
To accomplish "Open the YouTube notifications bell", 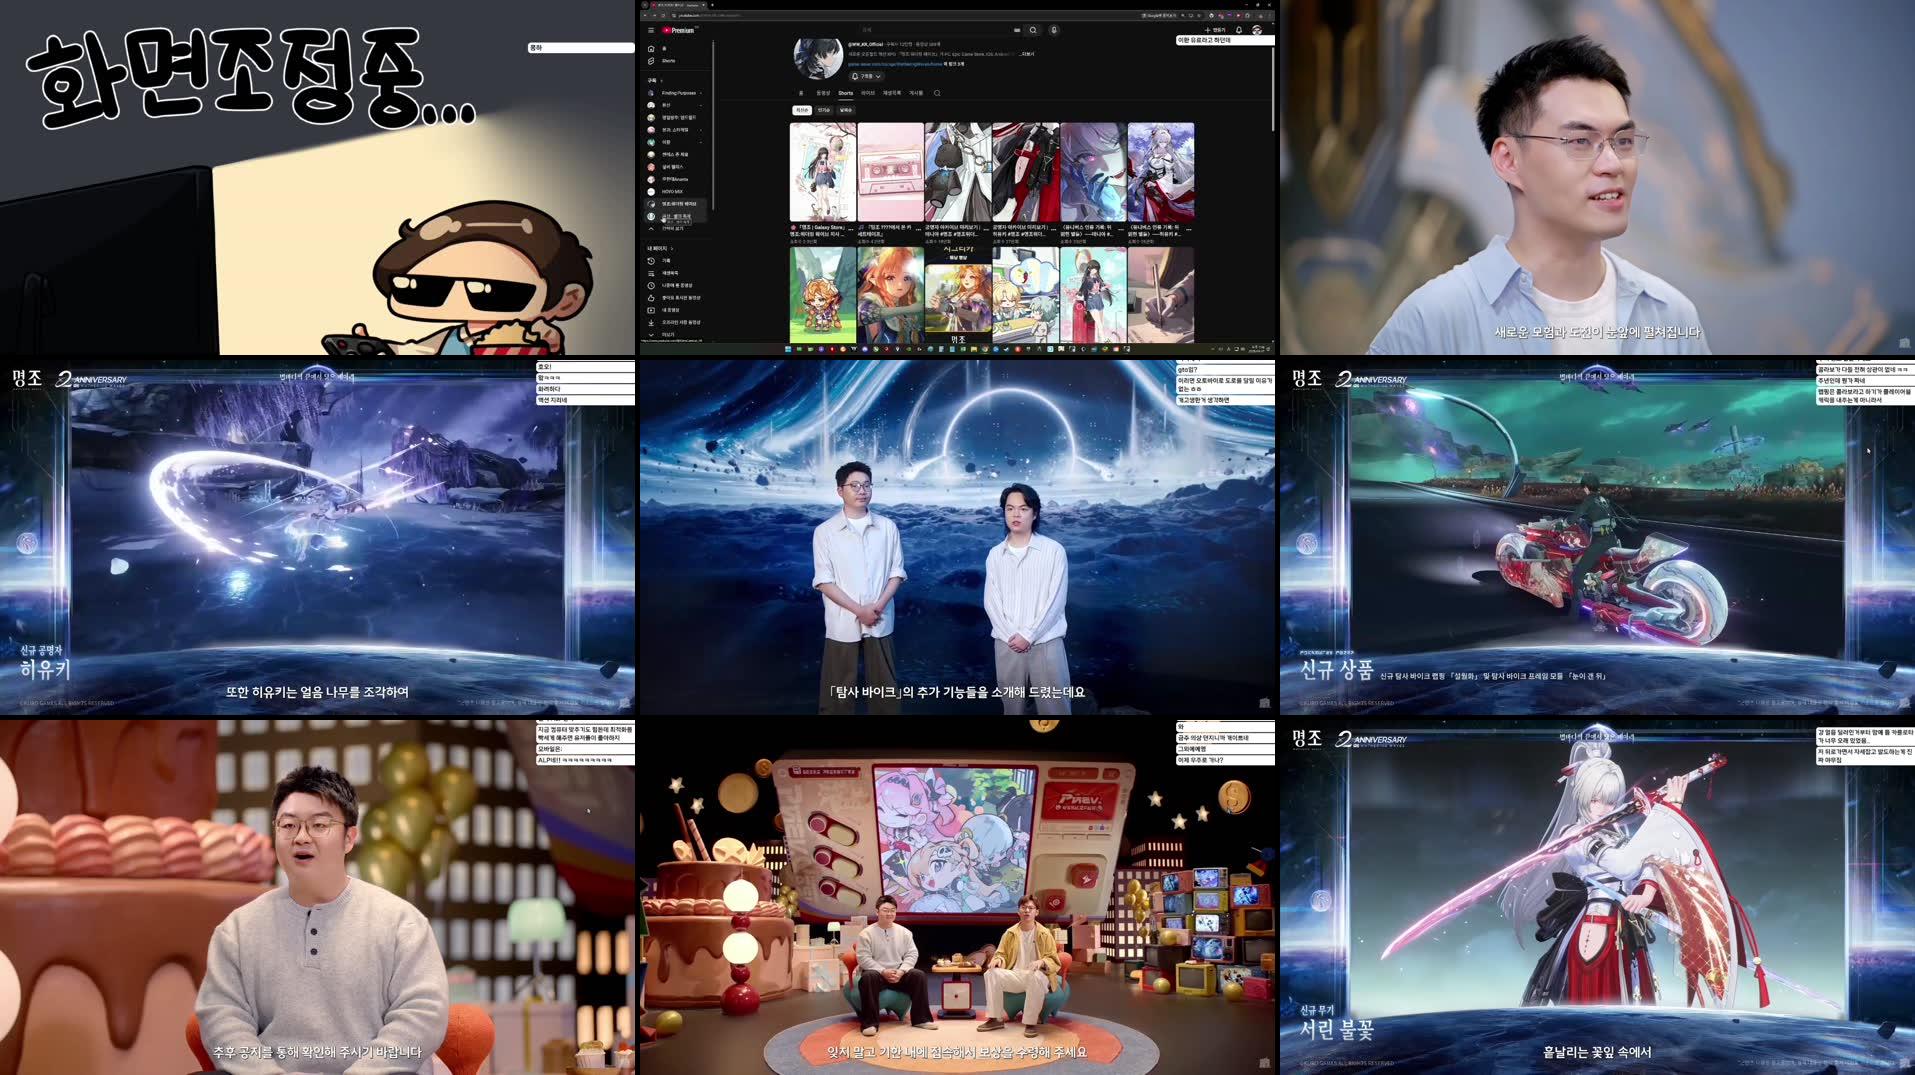I will [1239, 30].
